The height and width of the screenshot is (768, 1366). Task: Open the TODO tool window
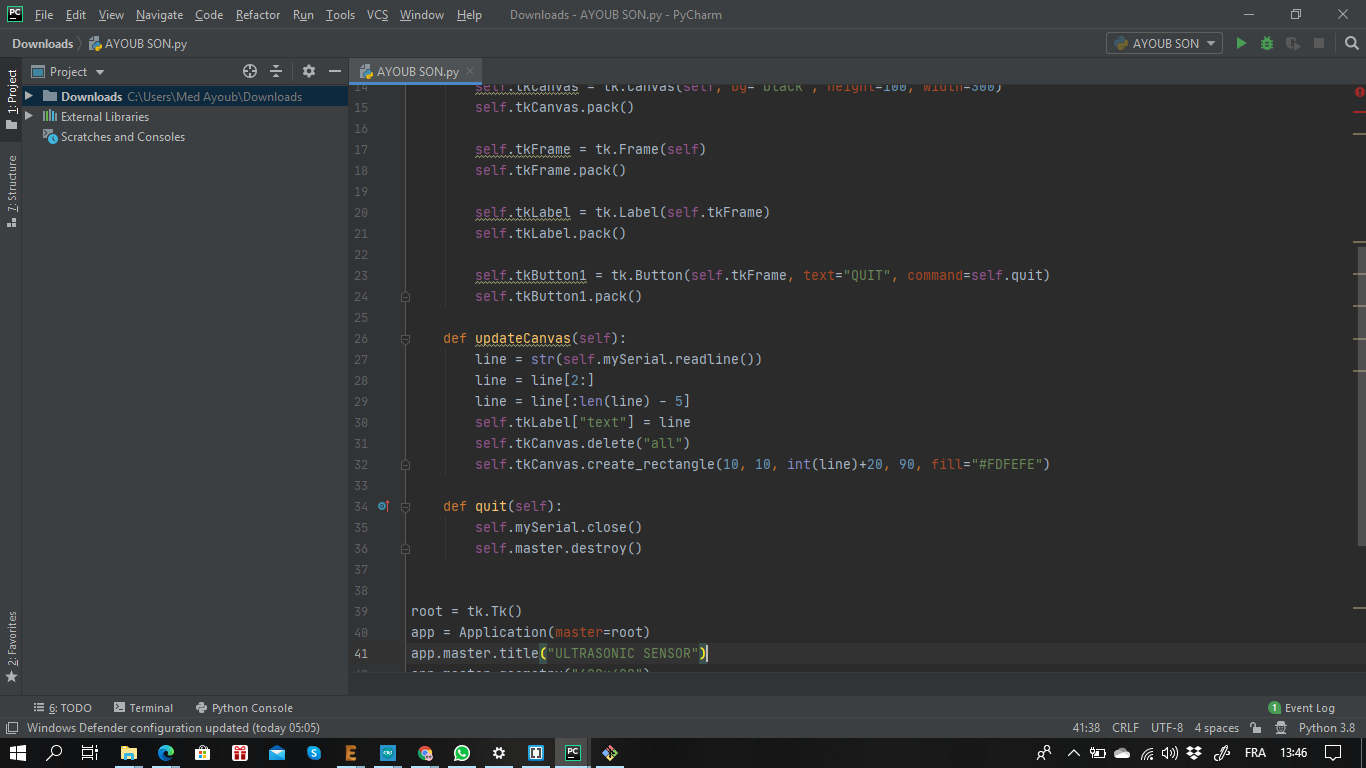pyautogui.click(x=63, y=708)
